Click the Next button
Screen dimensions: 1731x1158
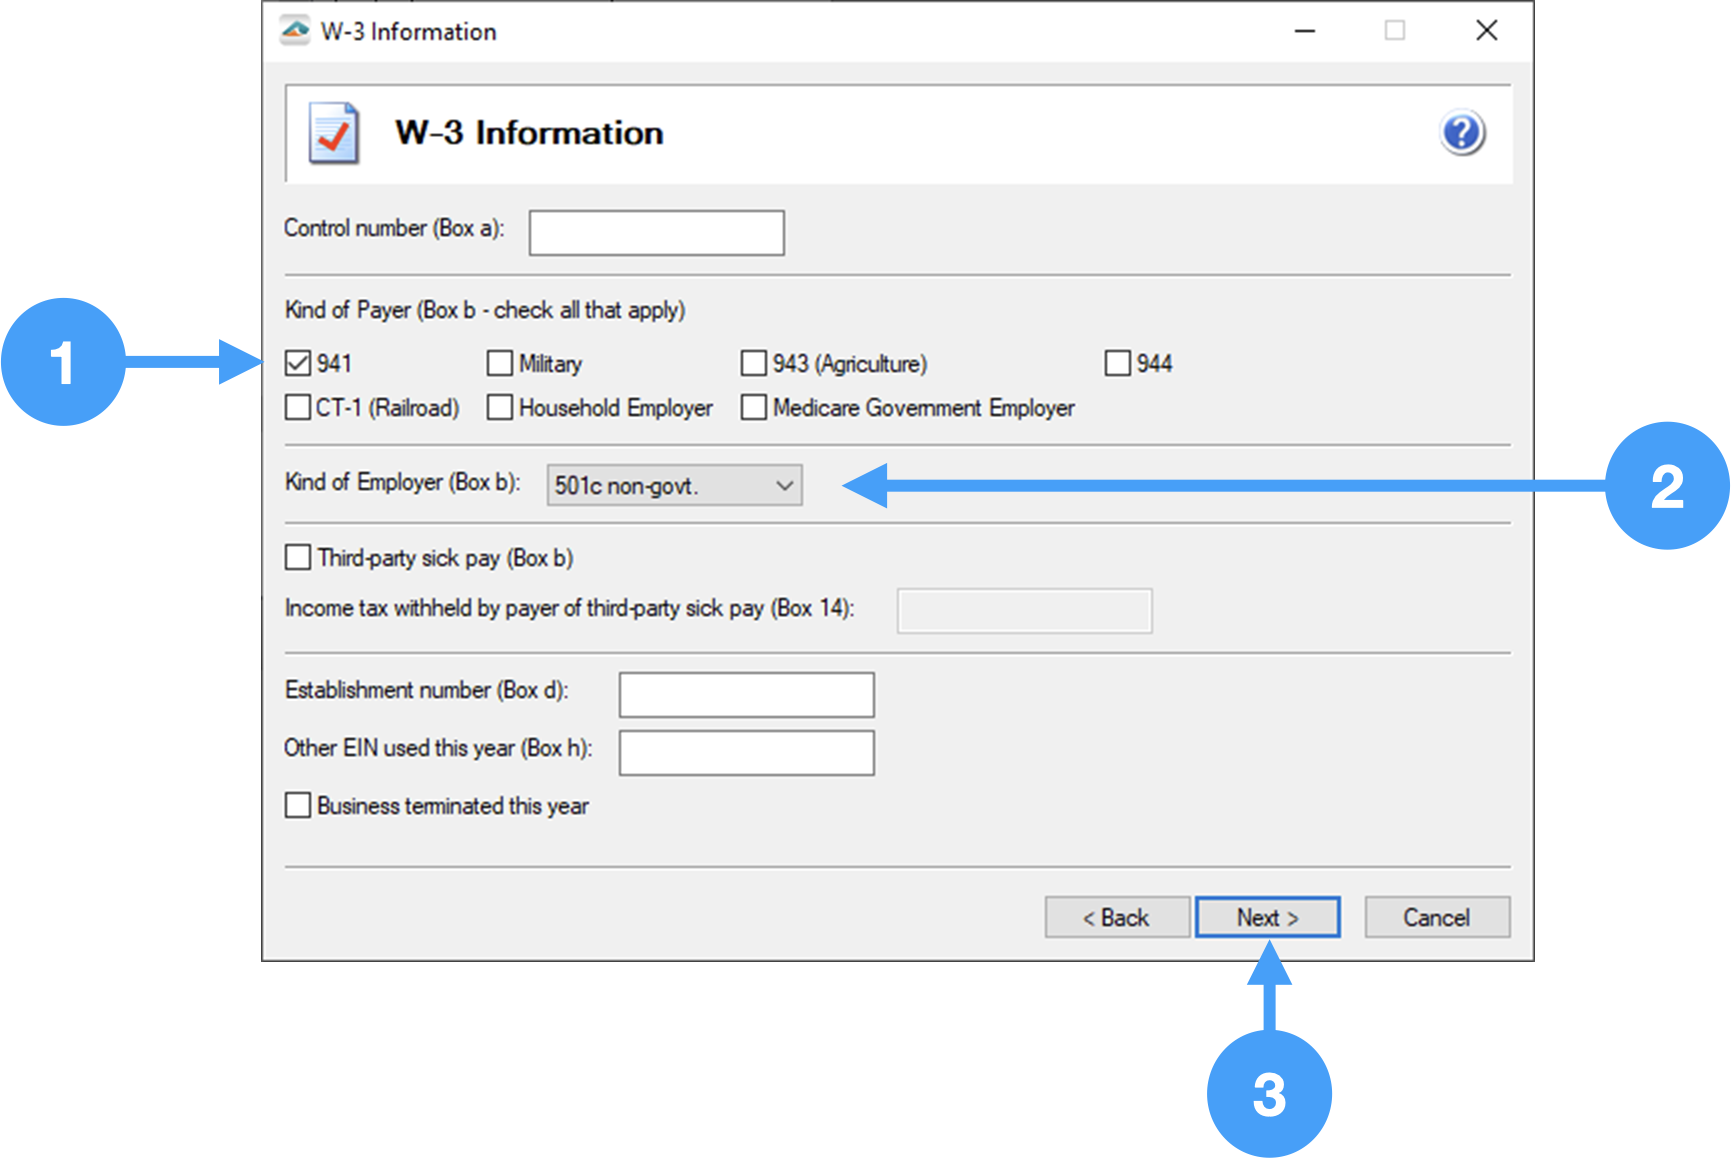click(x=1267, y=917)
